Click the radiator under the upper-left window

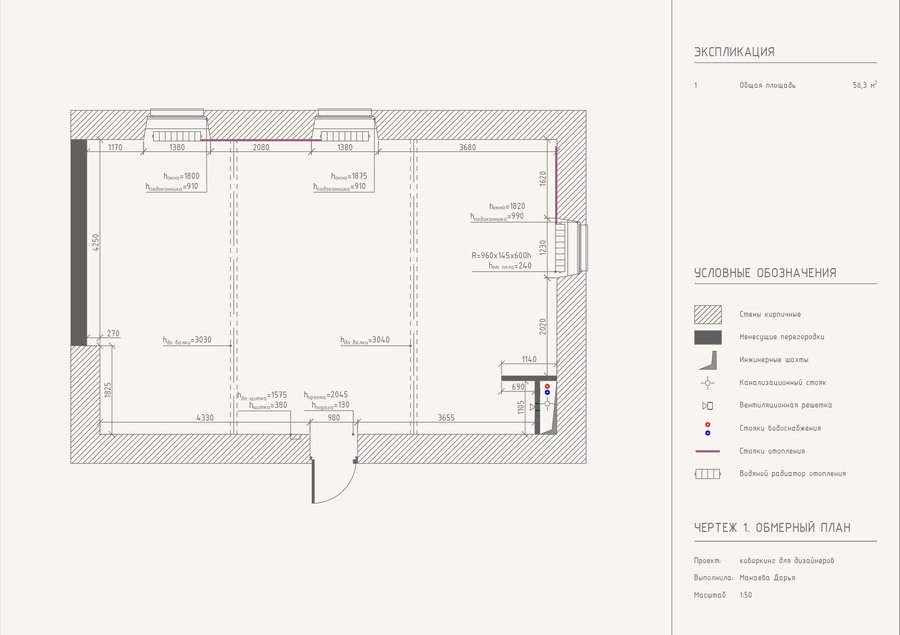(177, 136)
